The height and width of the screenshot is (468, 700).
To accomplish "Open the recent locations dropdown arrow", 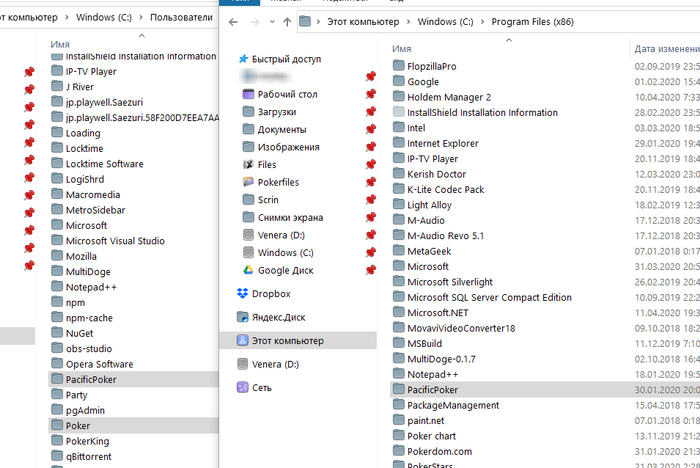I will pyautogui.click(x=272, y=22).
